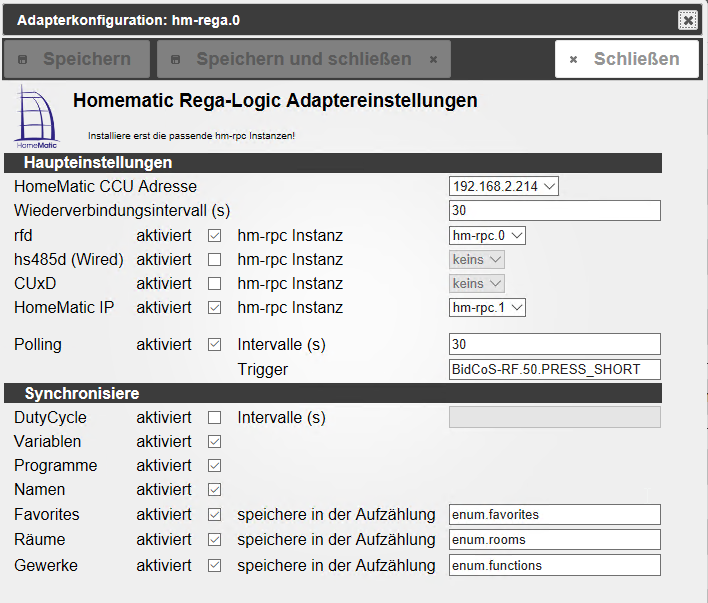
Task: Close dialog with title bar X icon
Action: coord(687,19)
